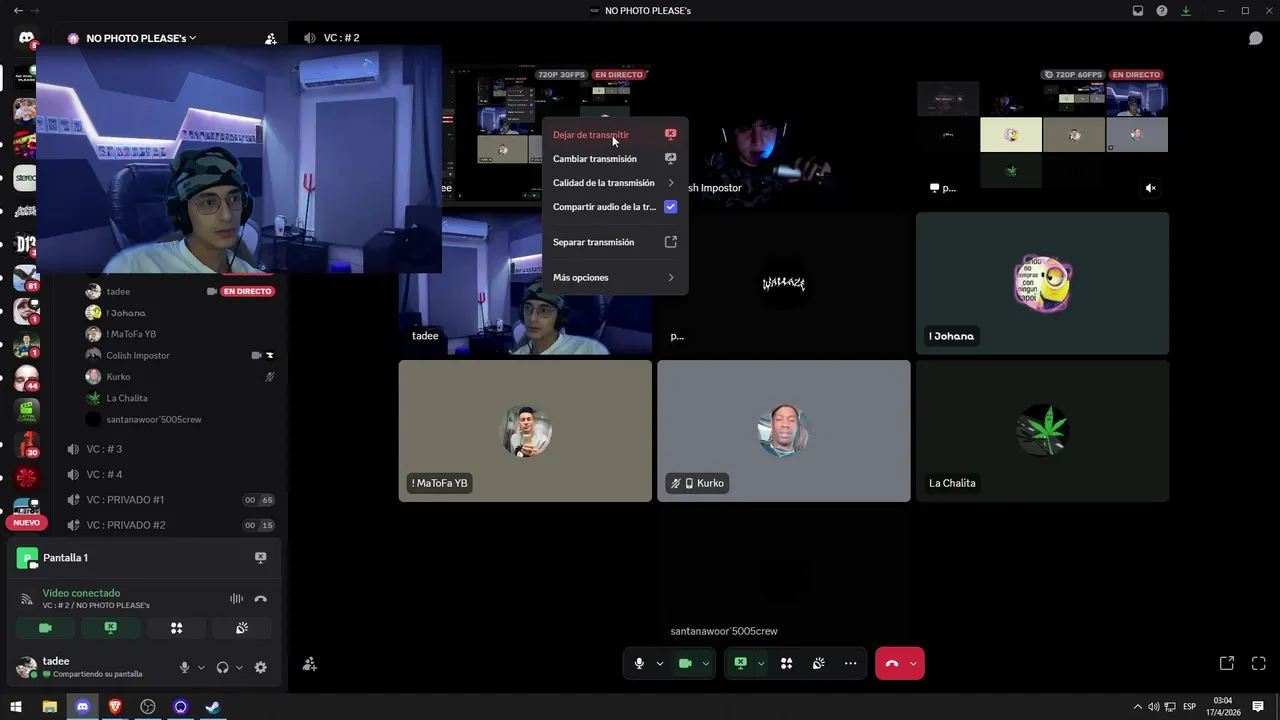The width and height of the screenshot is (1280, 720).
Task: Click the green download update icon
Action: [1186, 11]
